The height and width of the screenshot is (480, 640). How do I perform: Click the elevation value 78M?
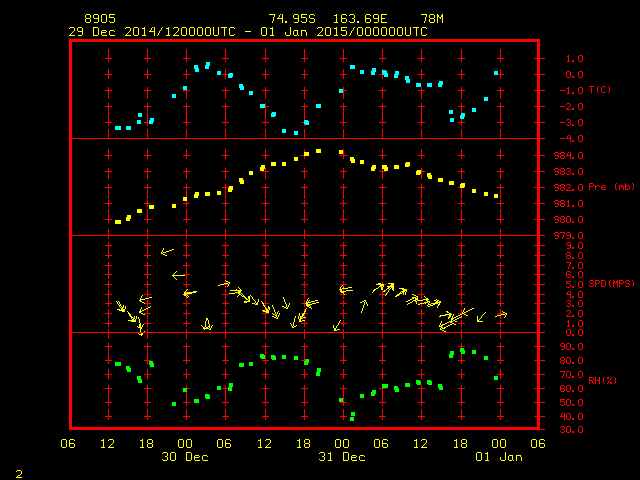(x=432, y=19)
